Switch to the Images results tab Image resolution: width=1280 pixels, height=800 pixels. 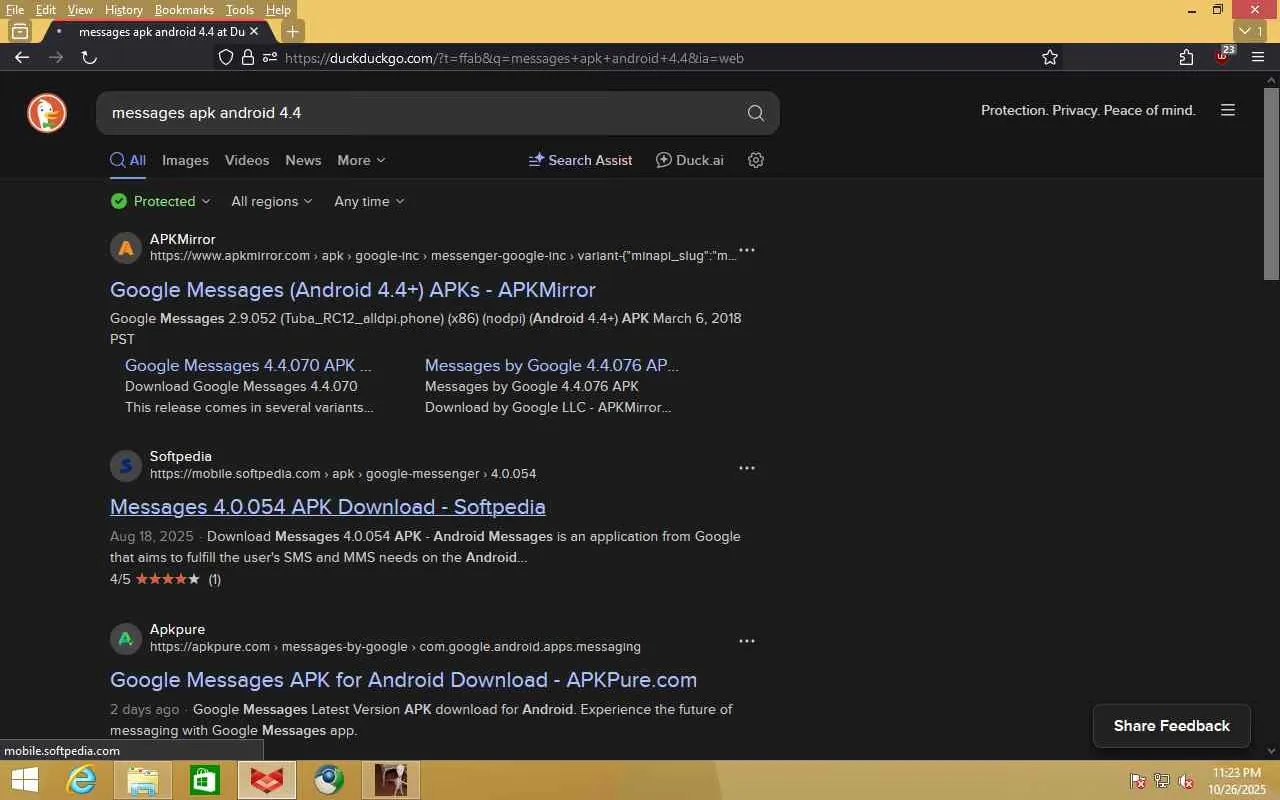(185, 160)
